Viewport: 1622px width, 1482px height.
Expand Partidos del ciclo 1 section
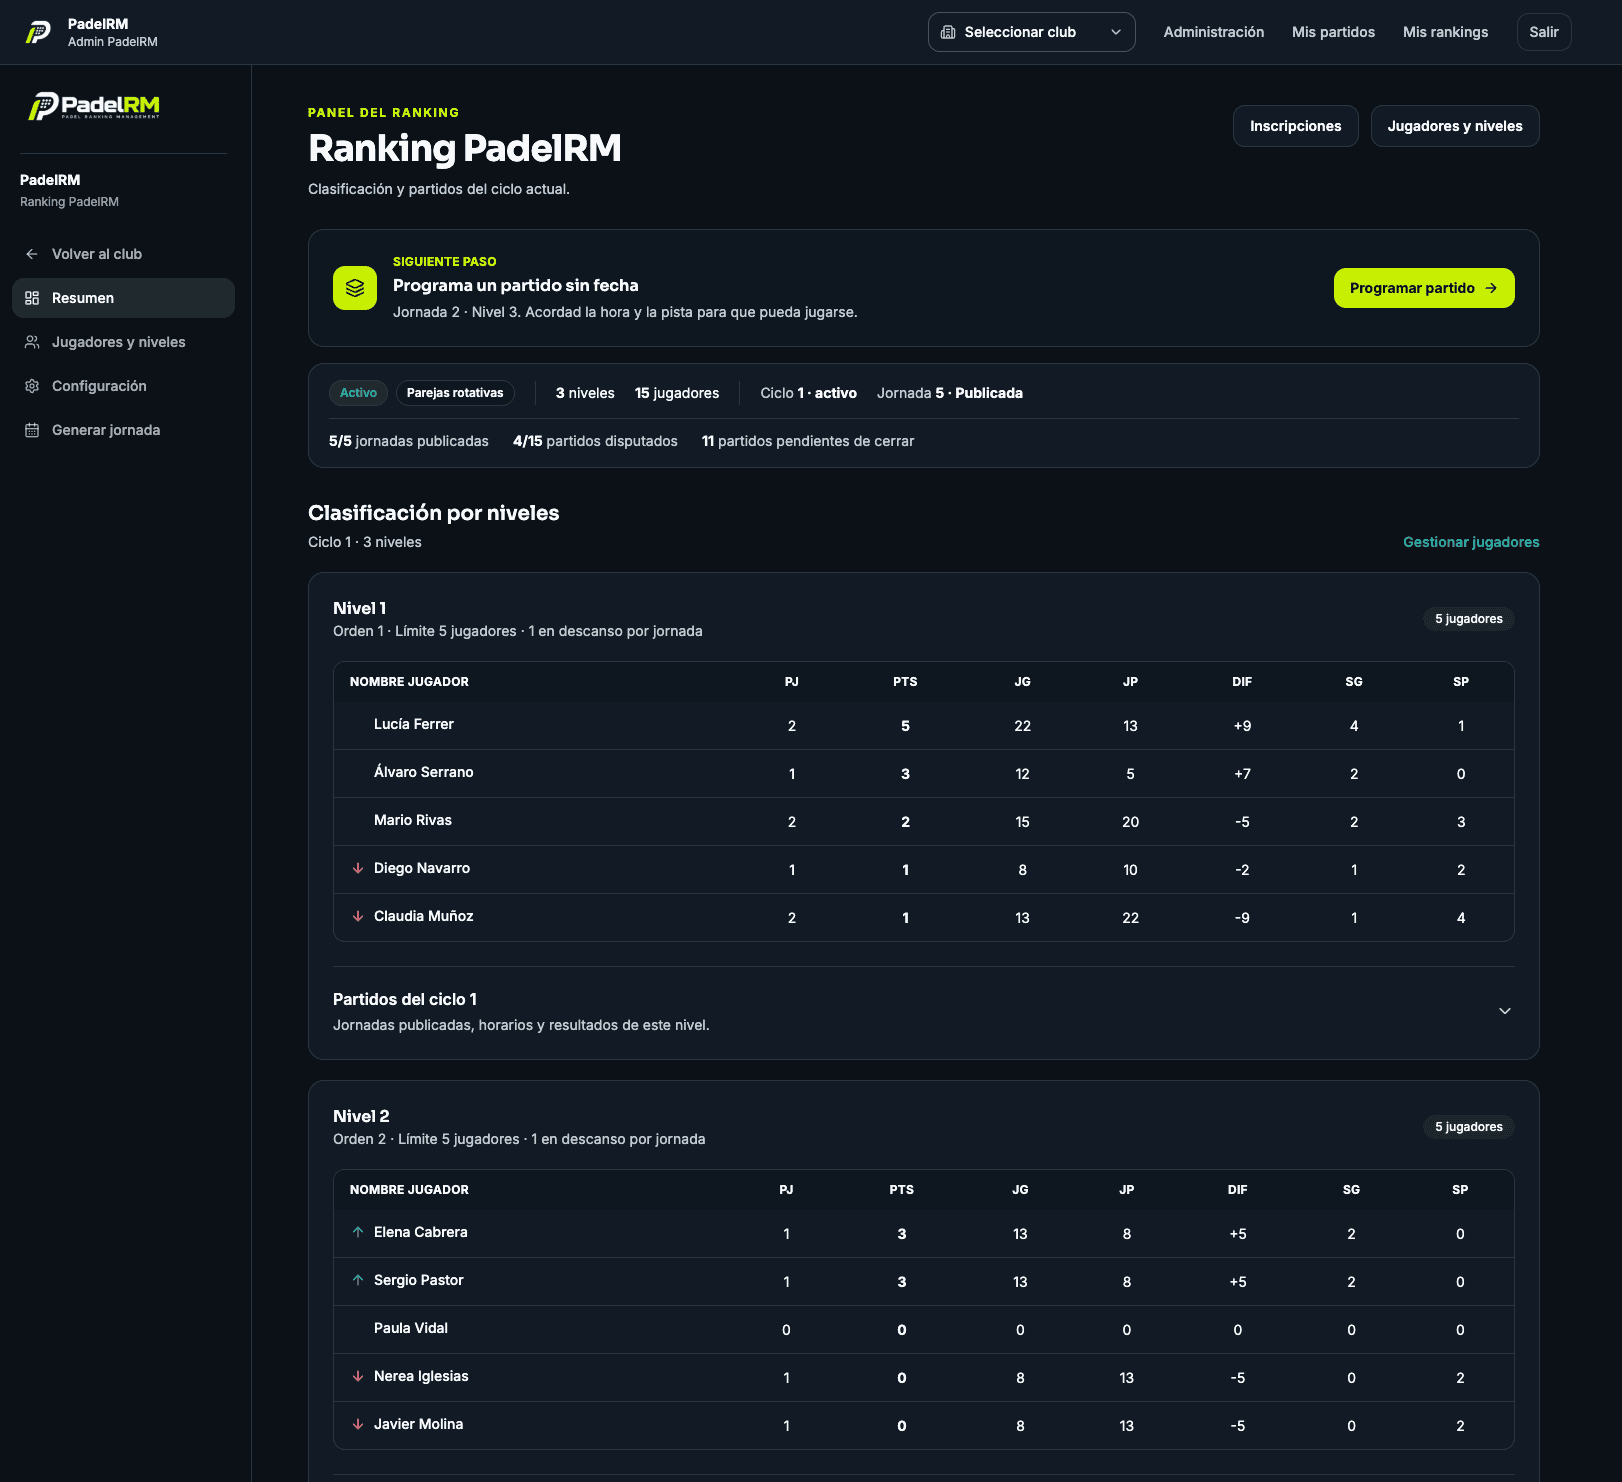pos(1504,1011)
